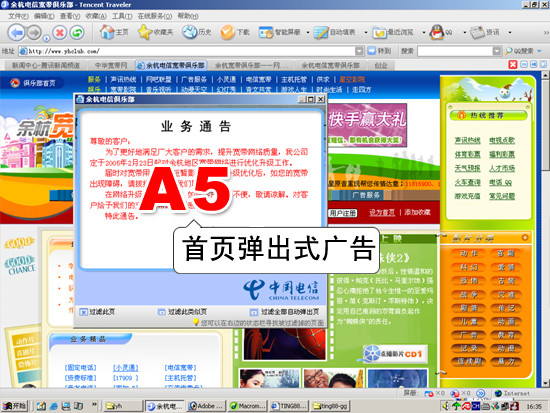Click 过滤全部自动弹出页 in popup
Viewport: 550px width, 413px height.
coord(284,312)
